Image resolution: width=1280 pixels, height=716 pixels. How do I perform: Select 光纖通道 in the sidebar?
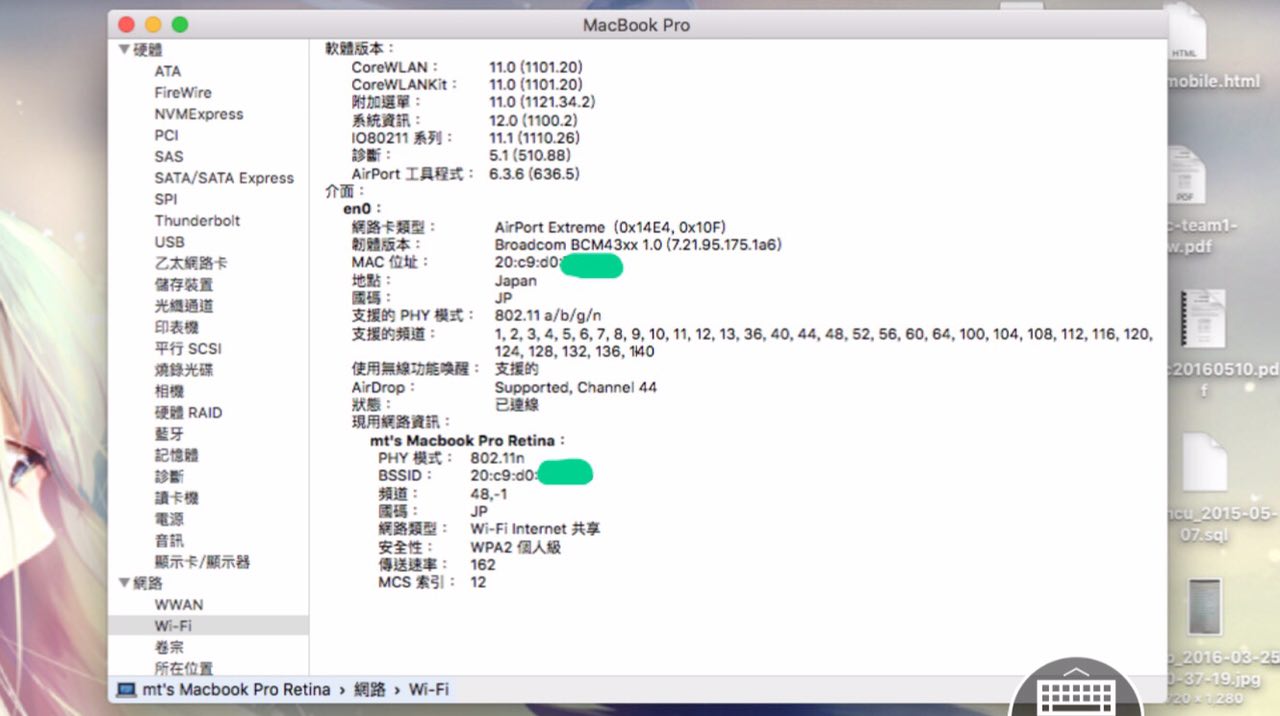coord(183,306)
